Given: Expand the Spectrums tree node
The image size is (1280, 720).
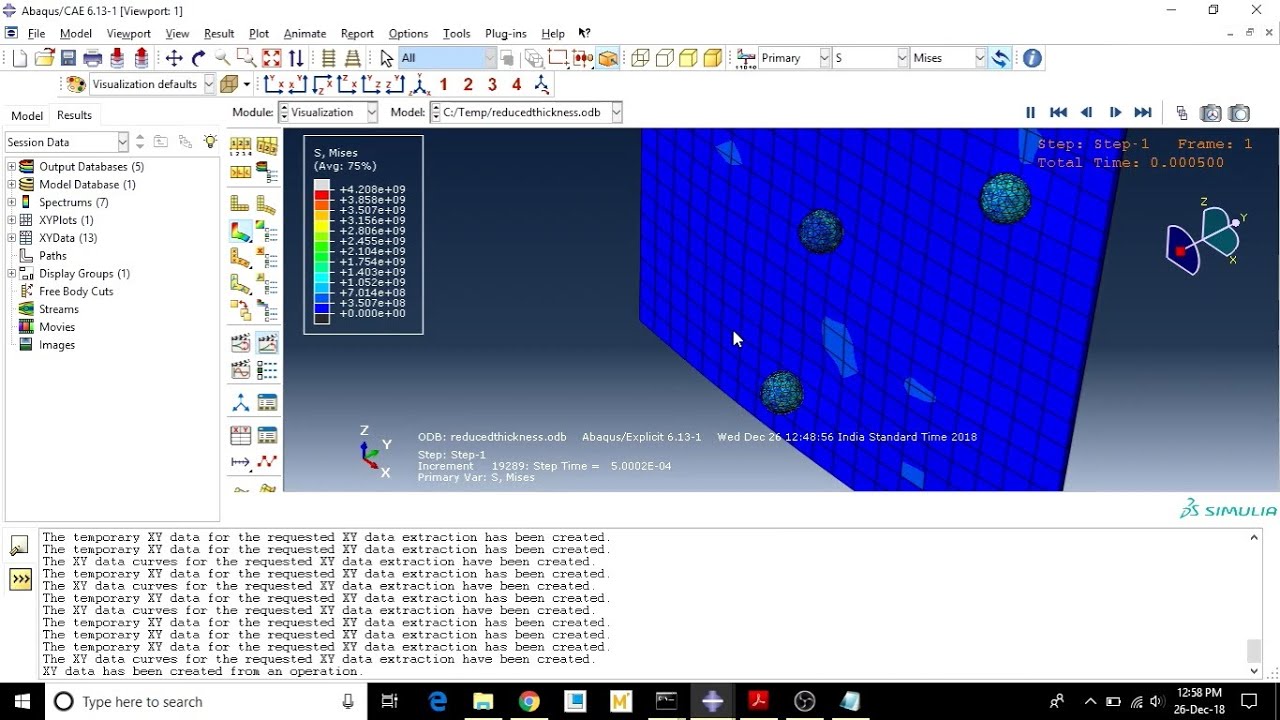Looking at the screenshot, I should click(x=12, y=202).
